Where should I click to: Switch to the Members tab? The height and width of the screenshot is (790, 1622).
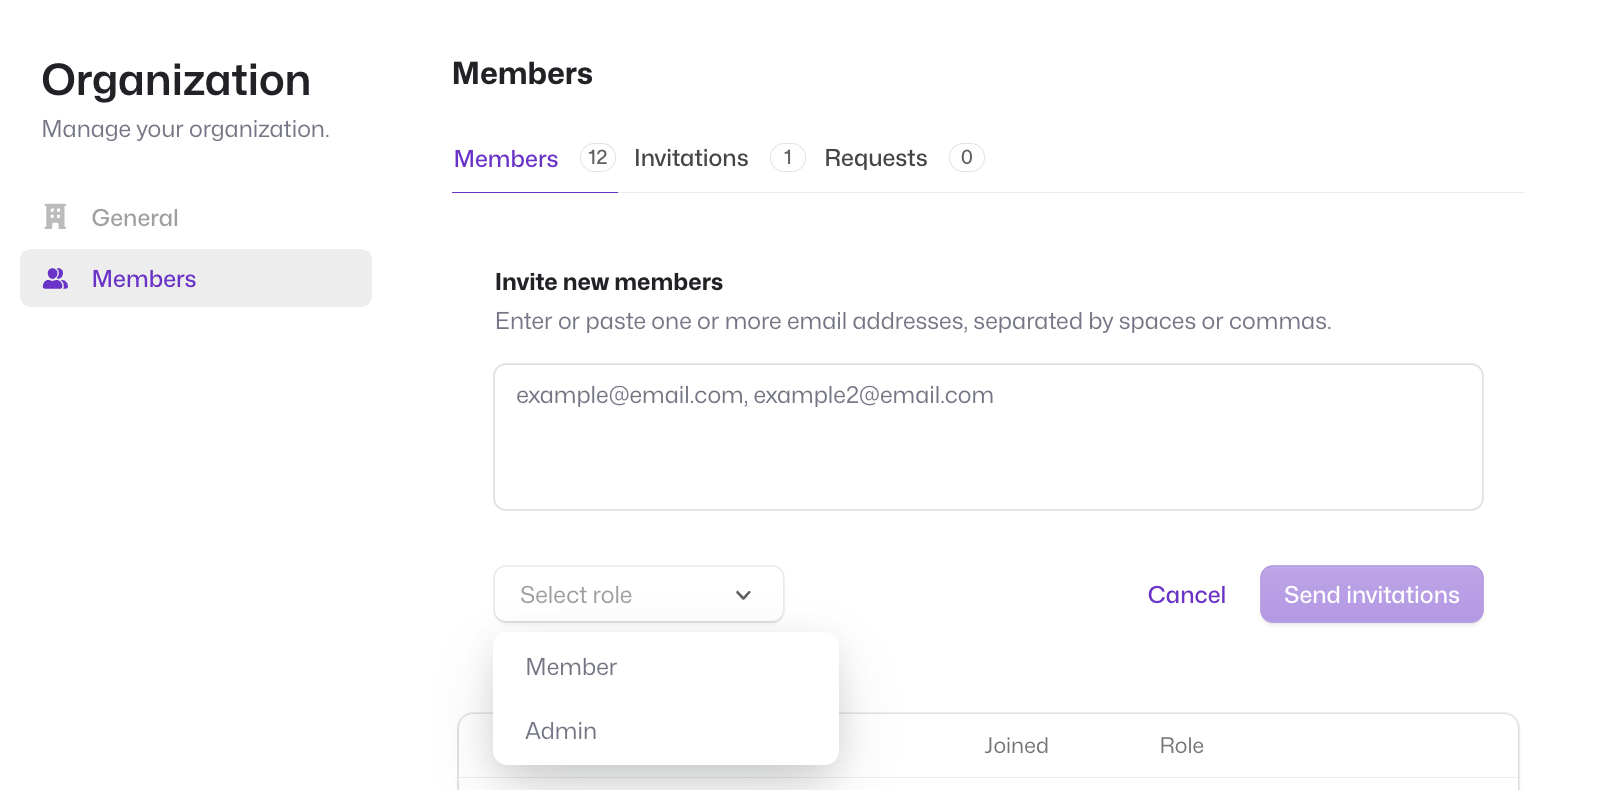506,159
